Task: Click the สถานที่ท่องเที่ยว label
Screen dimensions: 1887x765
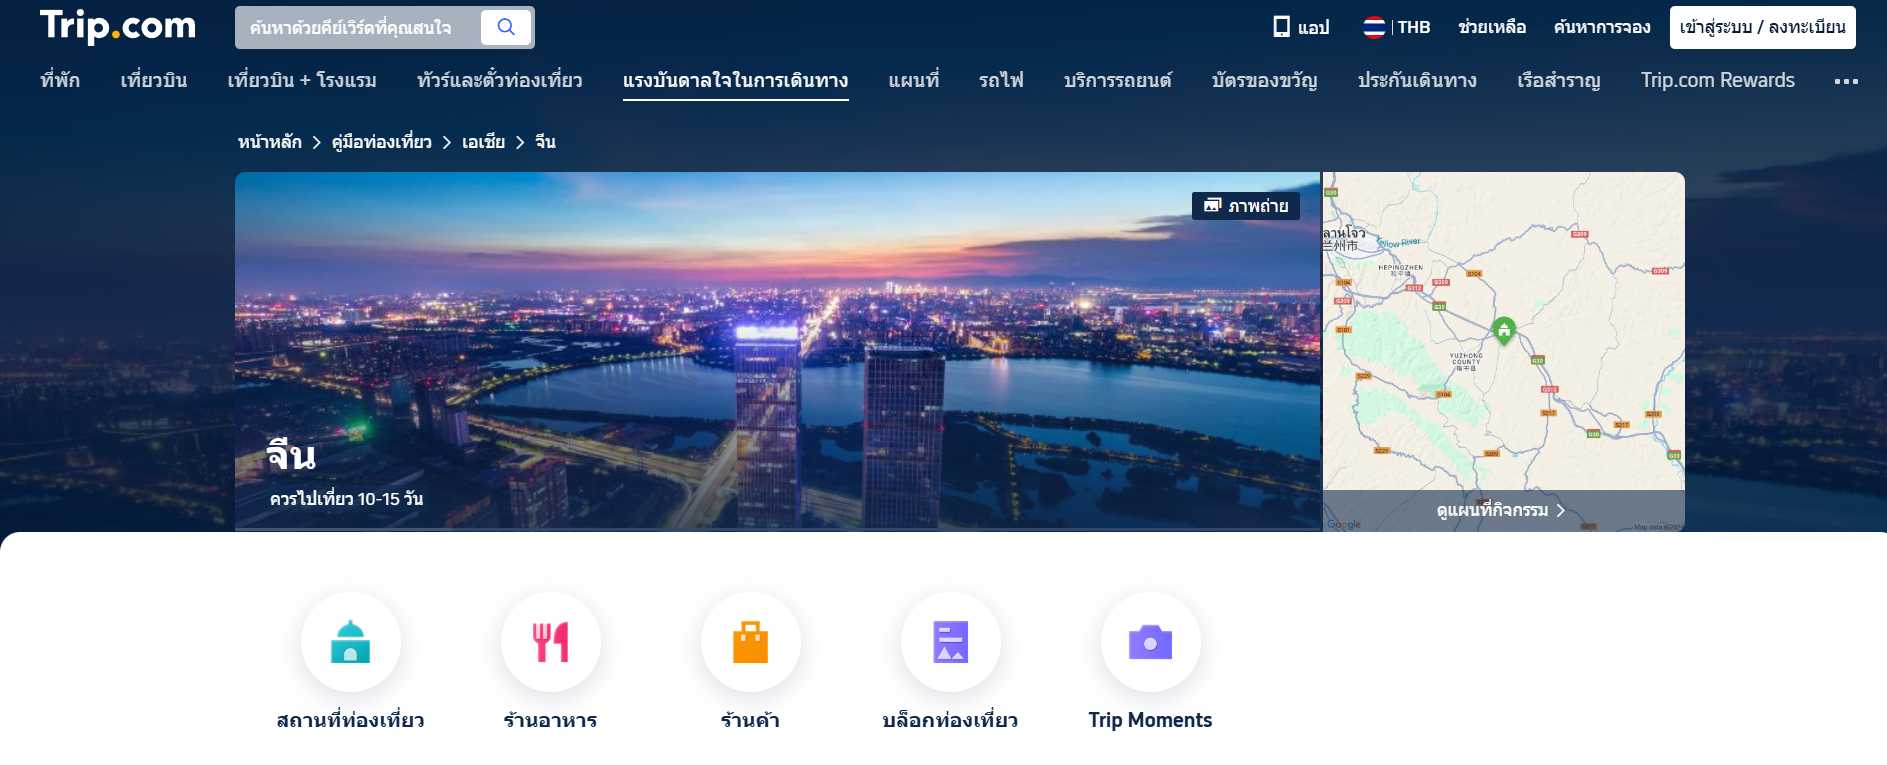Action: 351,720
